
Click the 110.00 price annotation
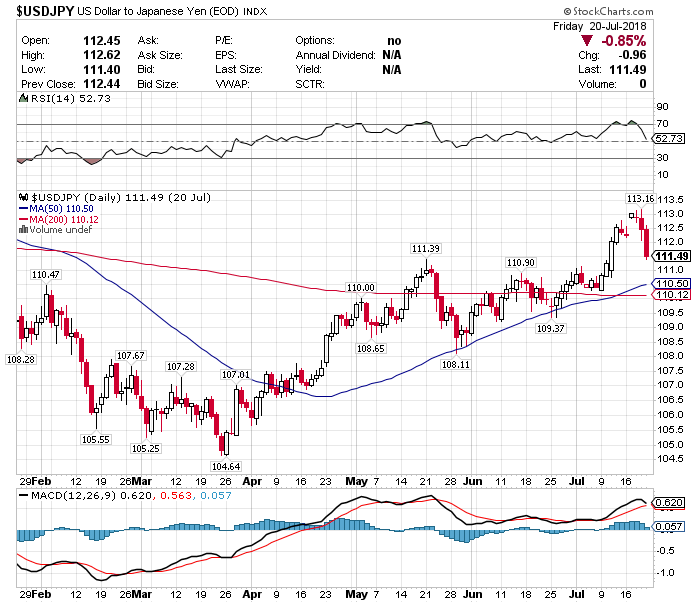pos(361,287)
